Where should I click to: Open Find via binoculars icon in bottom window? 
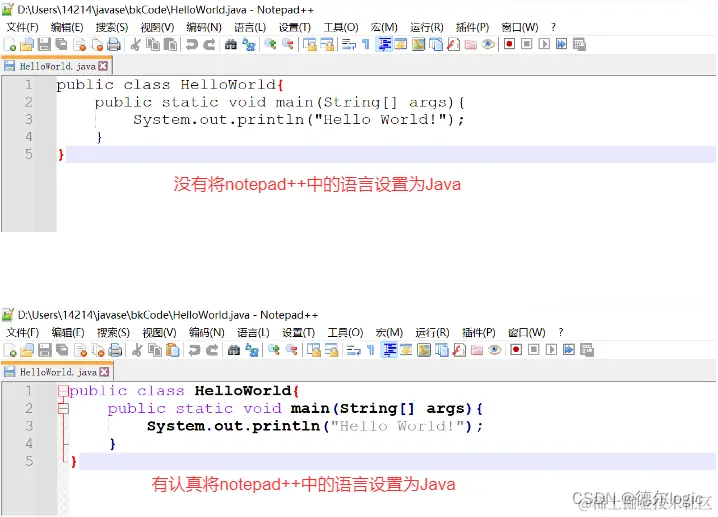tap(234, 350)
